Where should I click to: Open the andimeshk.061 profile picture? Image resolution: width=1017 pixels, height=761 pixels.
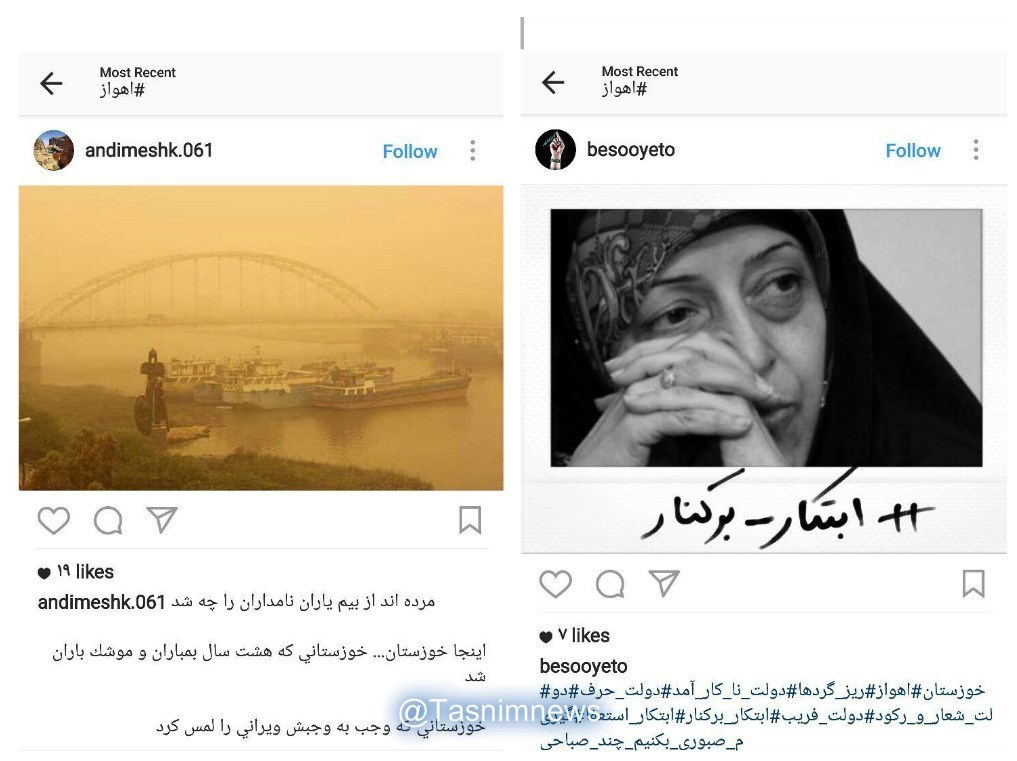[53, 150]
